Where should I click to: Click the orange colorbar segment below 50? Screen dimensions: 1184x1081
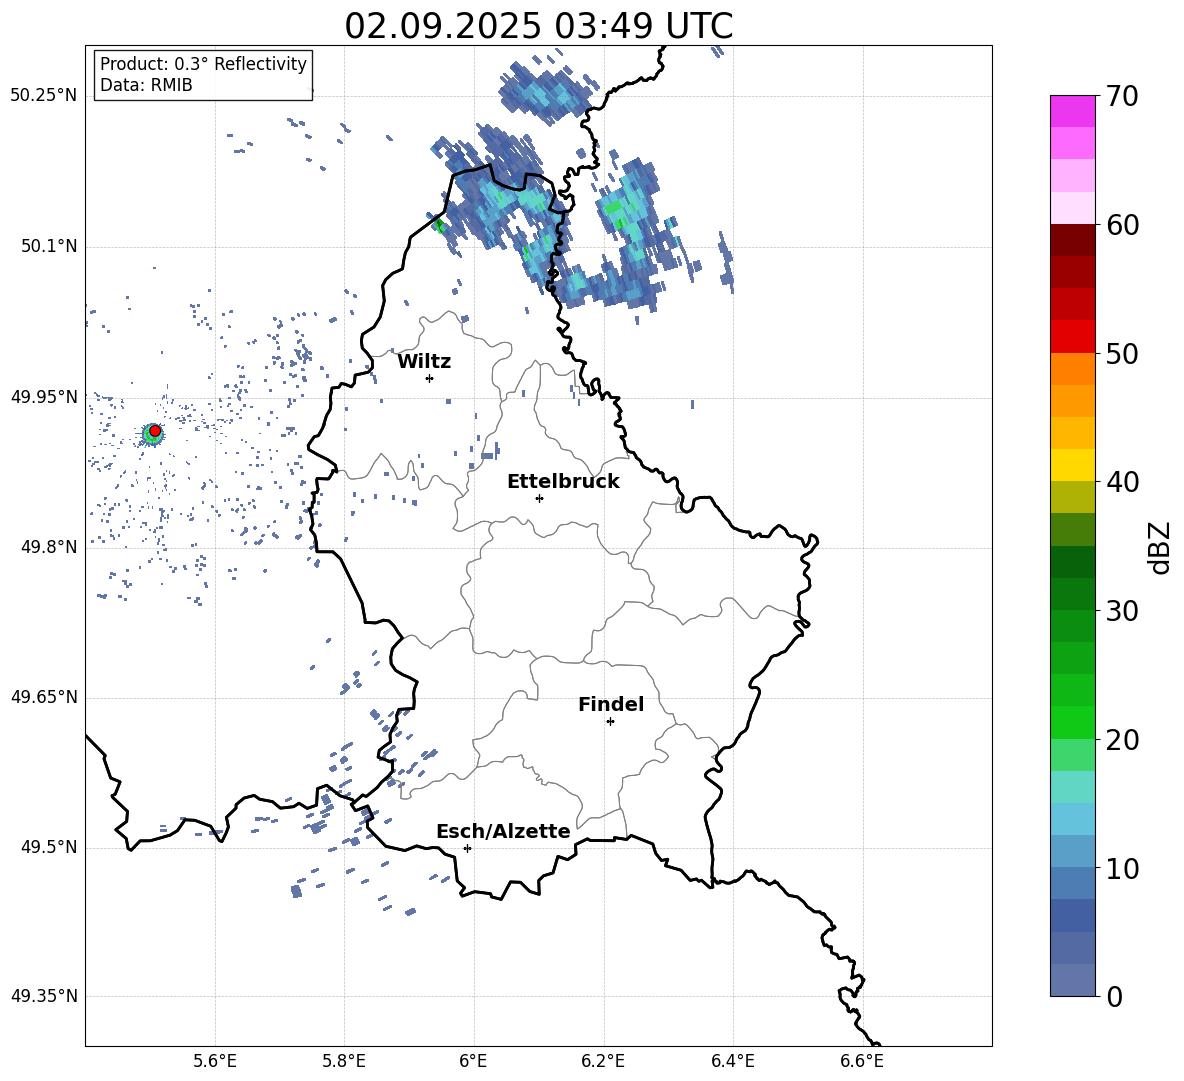click(1073, 369)
